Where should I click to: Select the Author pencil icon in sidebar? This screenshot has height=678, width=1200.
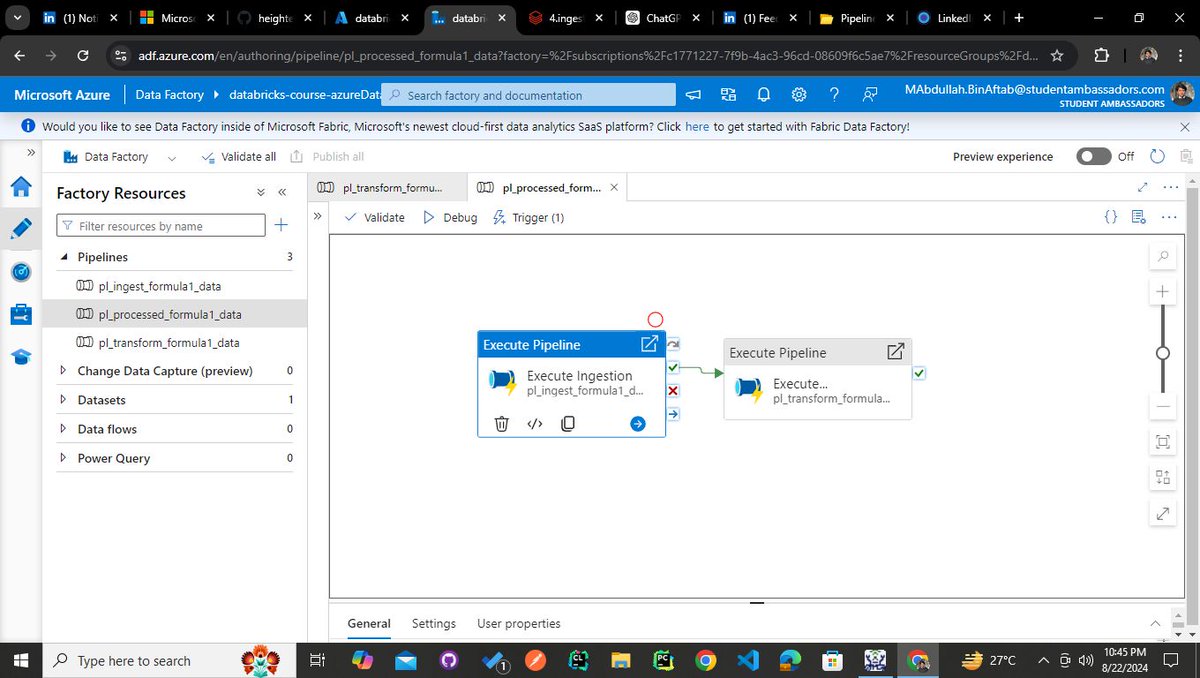21,227
